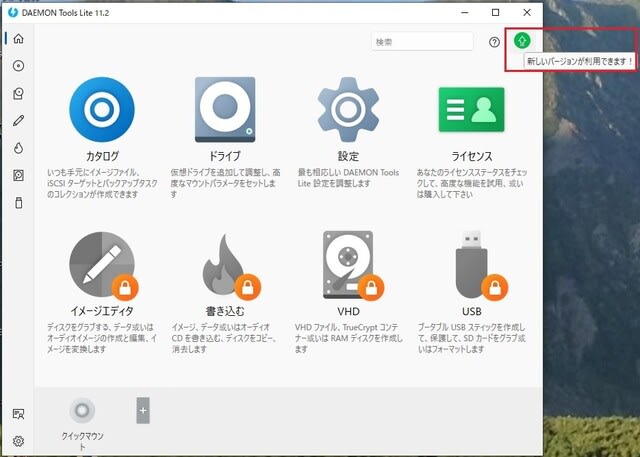
Task: Open the ライセンス green card tile
Action: (471, 109)
